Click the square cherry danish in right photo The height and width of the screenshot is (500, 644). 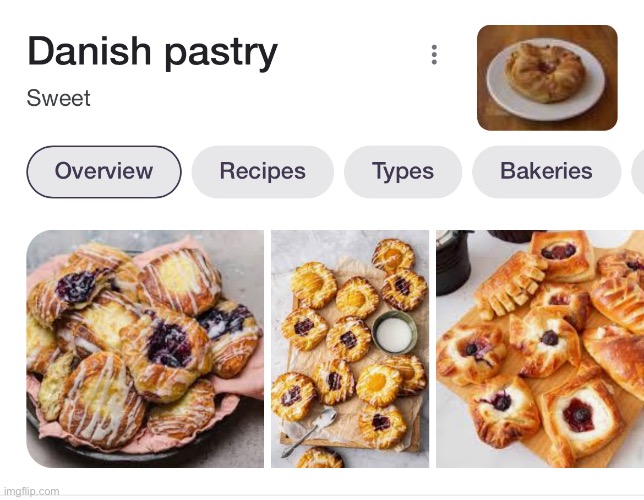point(578,415)
